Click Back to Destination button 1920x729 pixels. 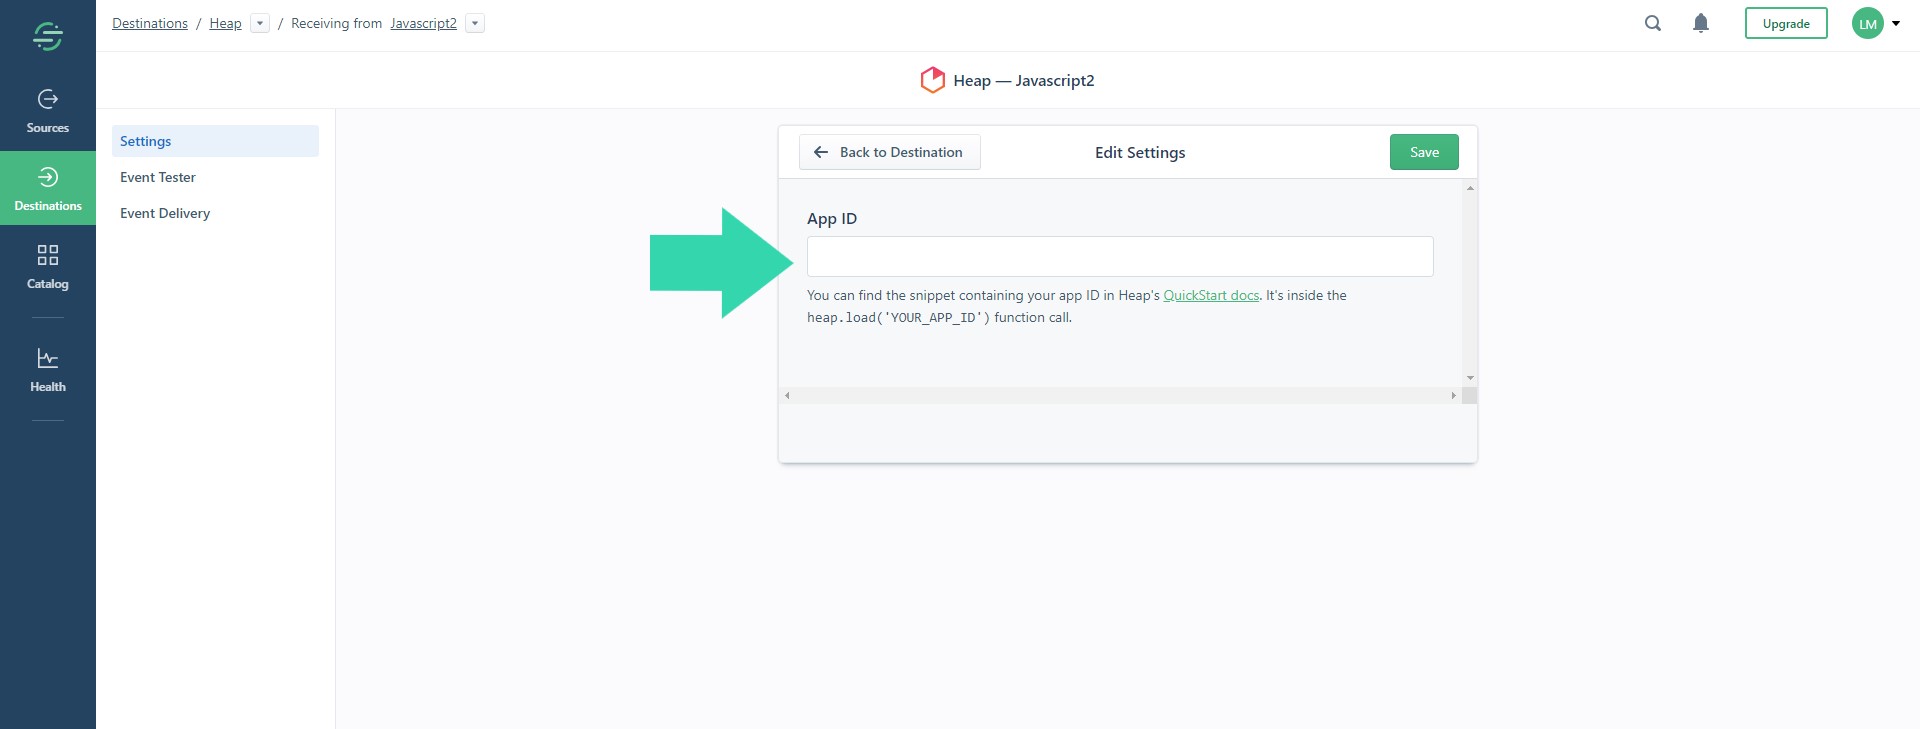[x=889, y=152]
